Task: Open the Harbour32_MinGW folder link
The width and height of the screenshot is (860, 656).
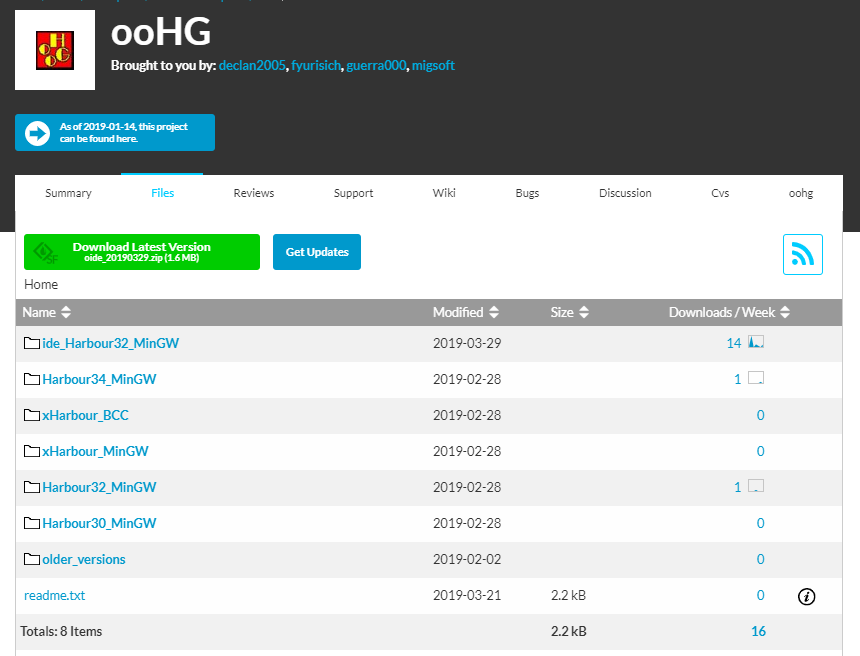Action: pyautogui.click(x=99, y=487)
